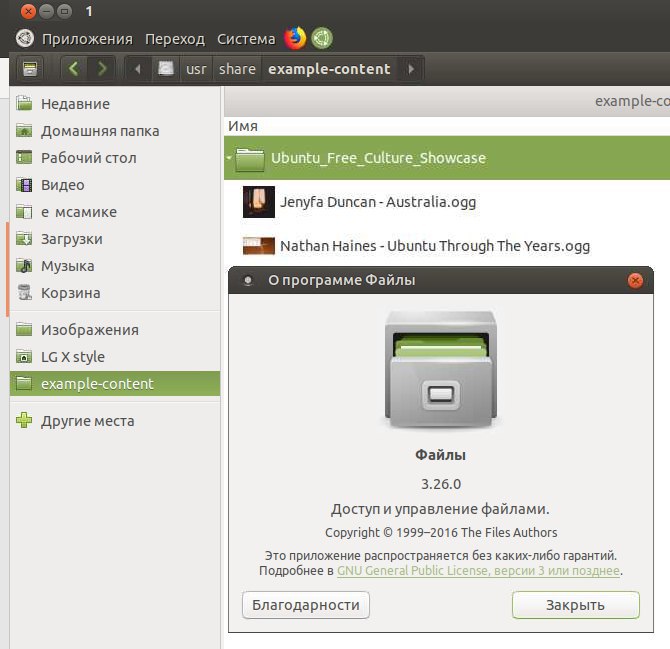Image resolution: width=670 pixels, height=649 pixels.
Task: Open the Приложения menu
Action: coord(87,39)
